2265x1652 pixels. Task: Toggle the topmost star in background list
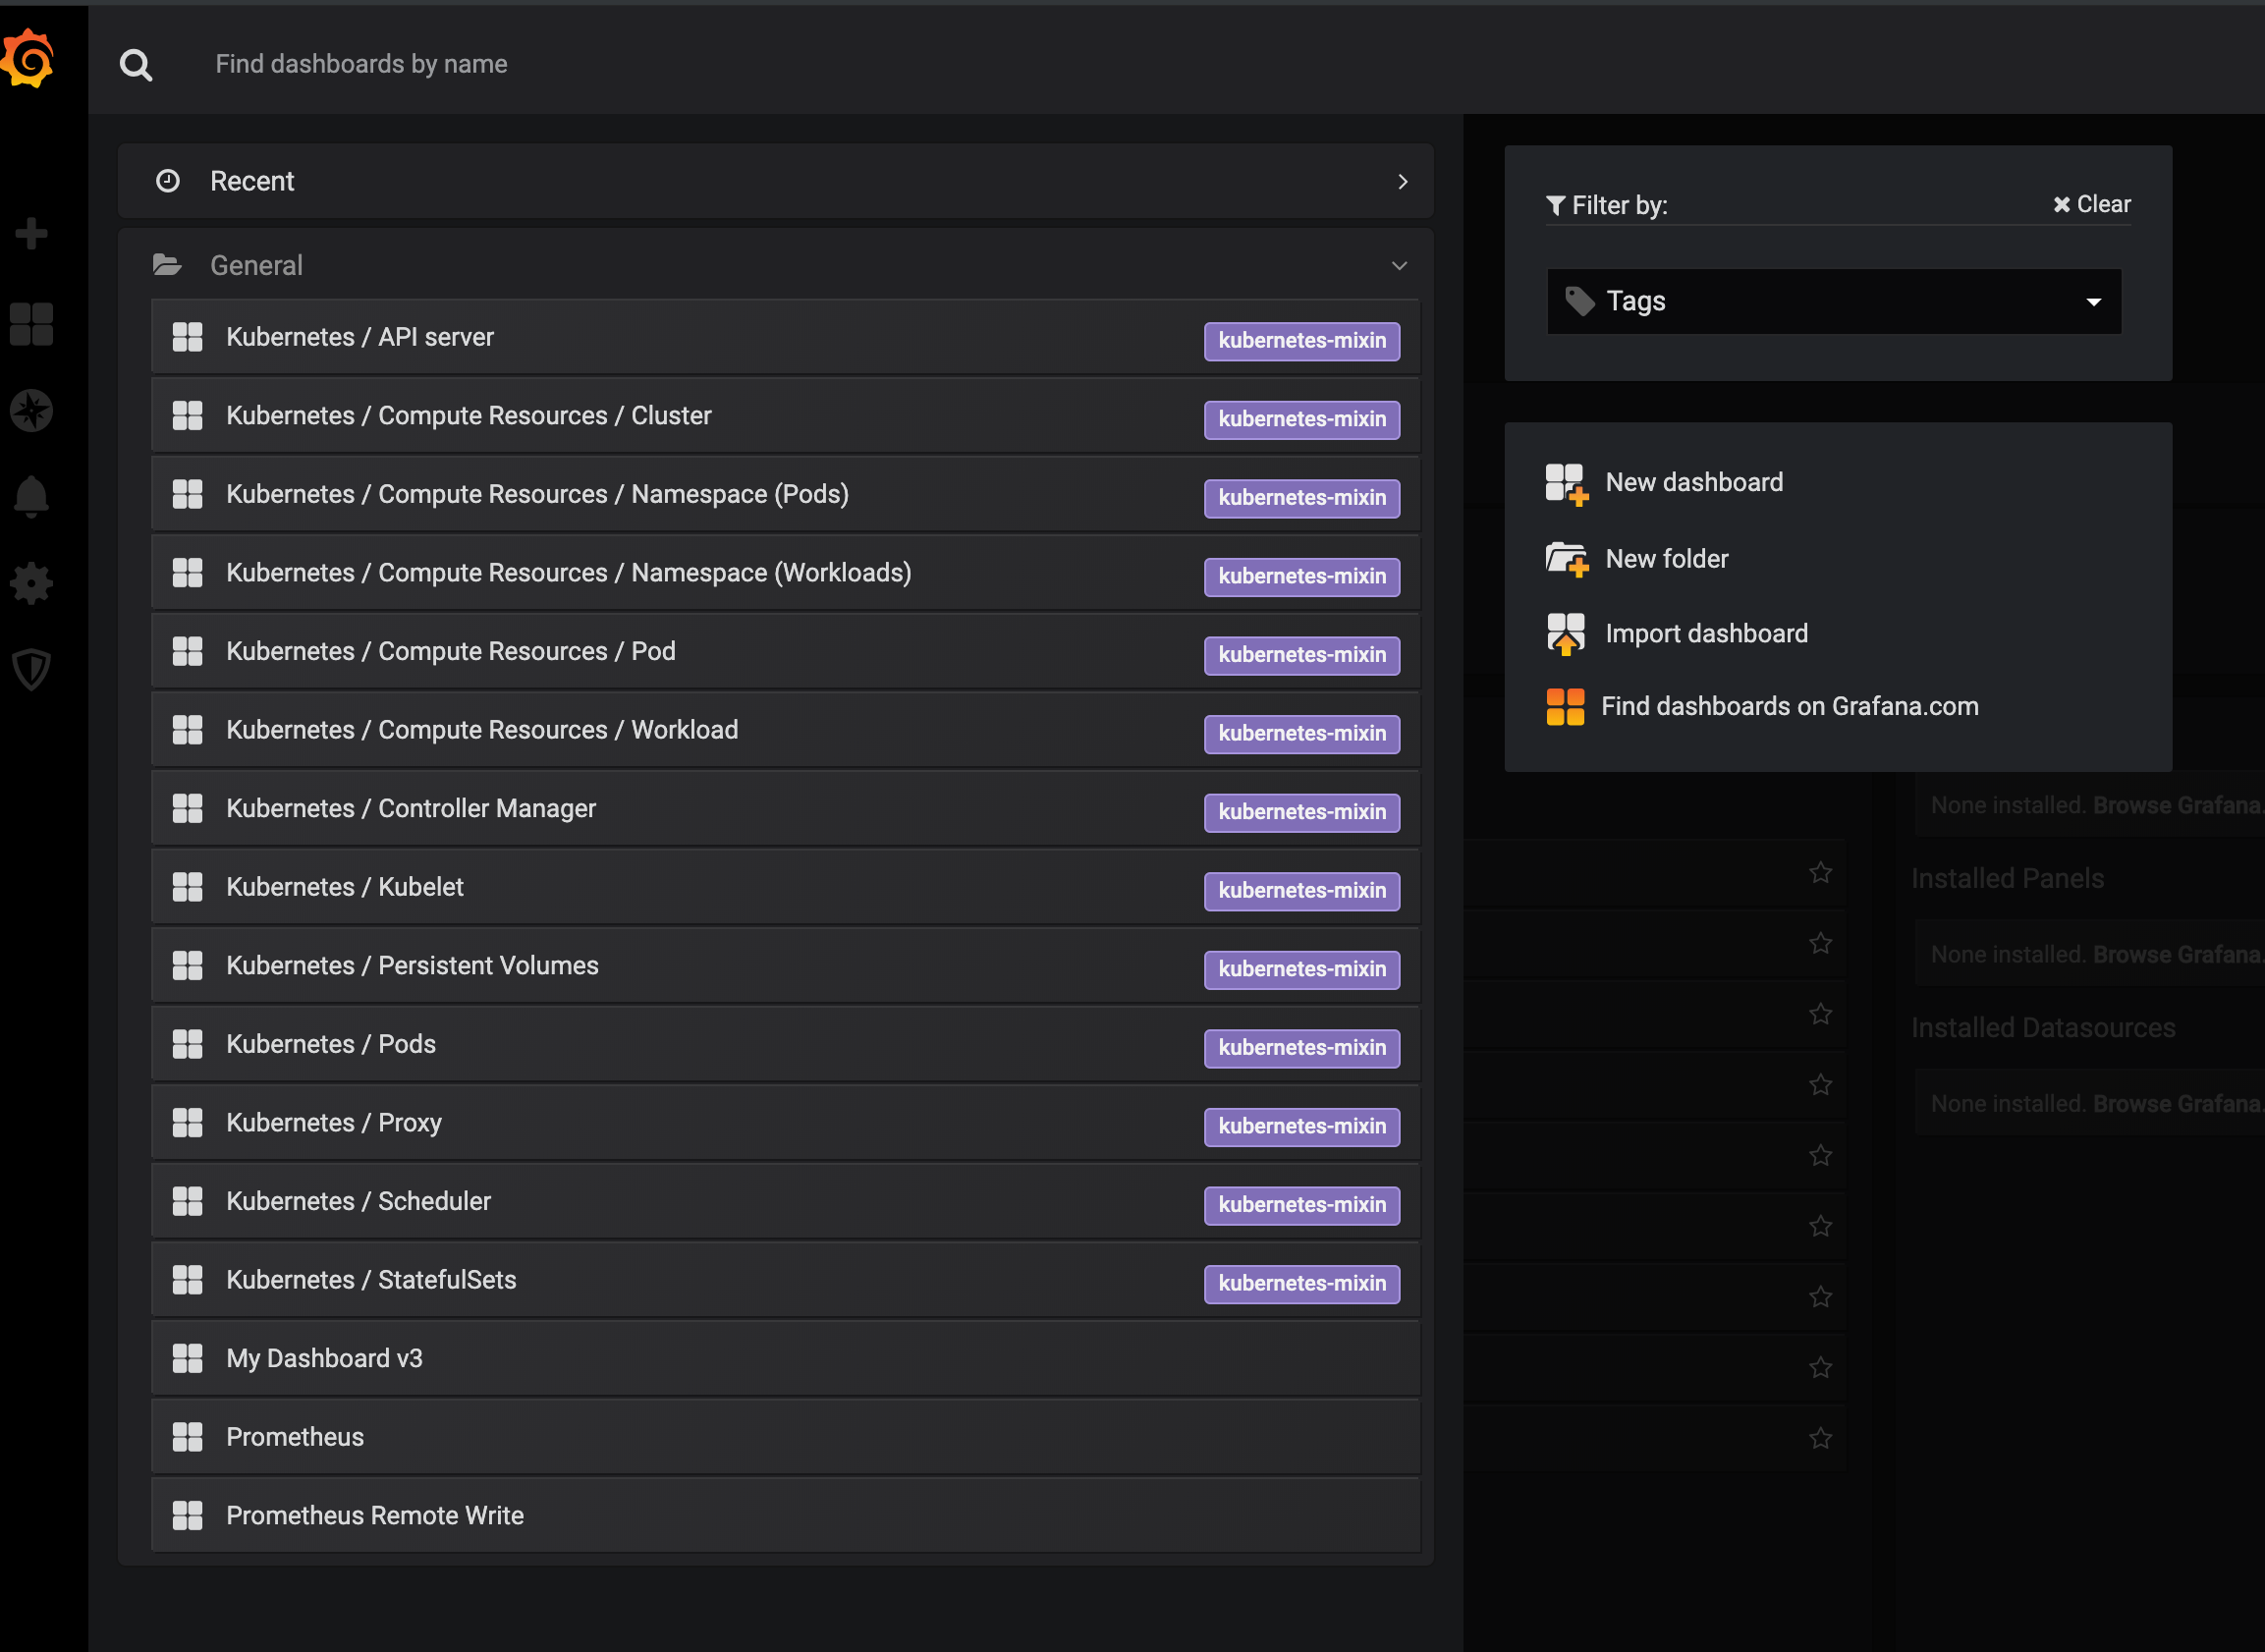pyautogui.click(x=1820, y=873)
